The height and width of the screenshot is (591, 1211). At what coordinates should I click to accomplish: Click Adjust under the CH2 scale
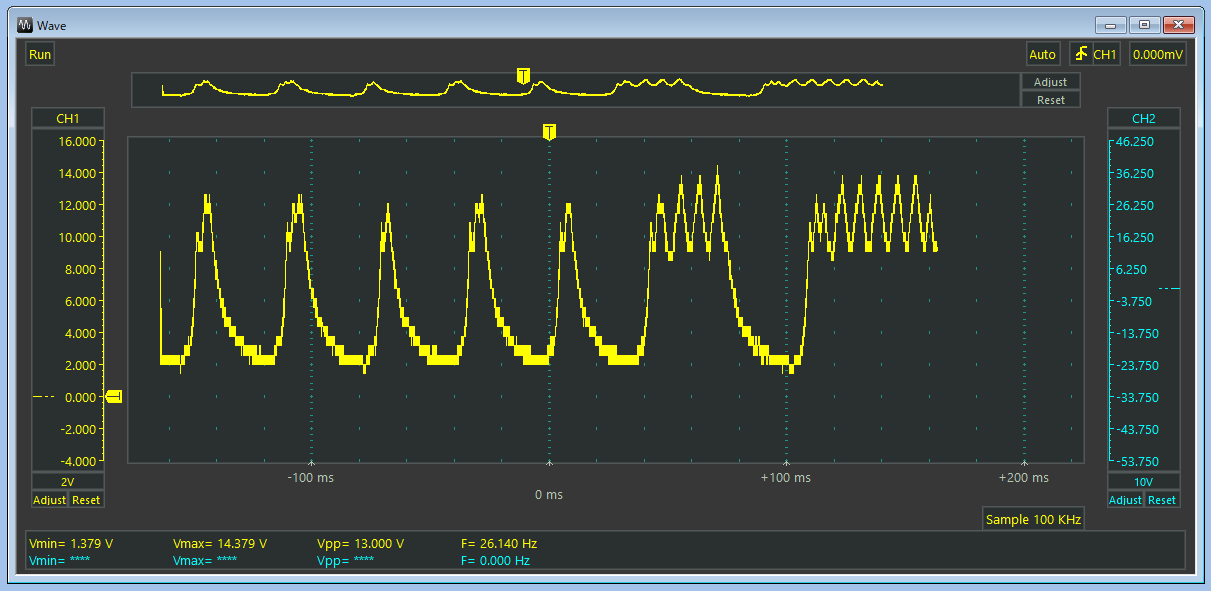tap(1125, 499)
